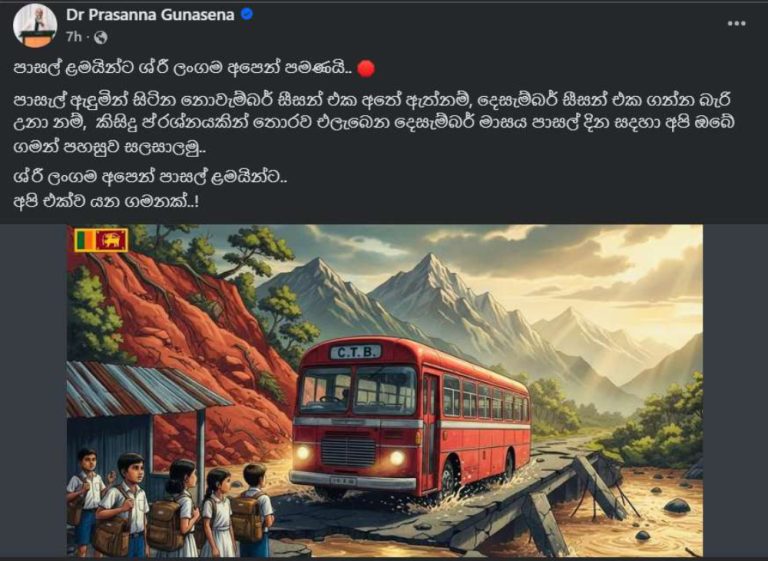Screen dimensions: 768x561
Task: Click the blue verified badge icon
Action: 247,14
